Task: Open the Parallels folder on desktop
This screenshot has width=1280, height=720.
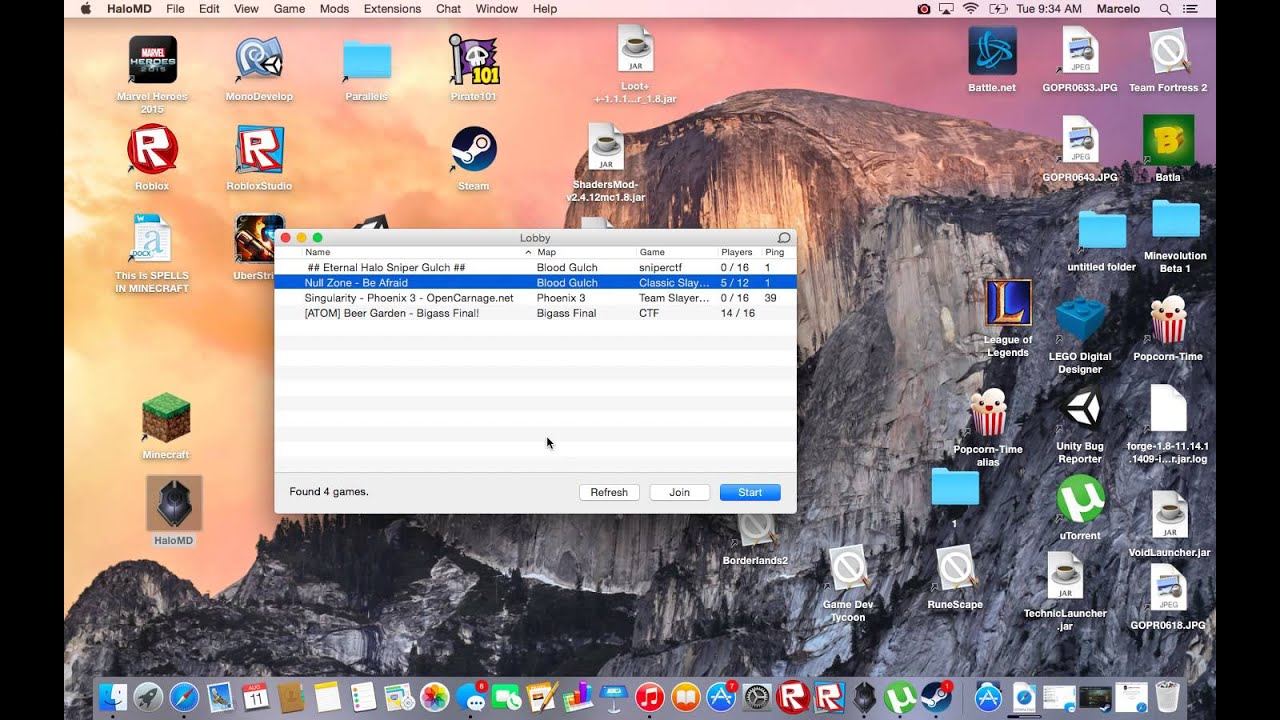Action: [x=367, y=60]
